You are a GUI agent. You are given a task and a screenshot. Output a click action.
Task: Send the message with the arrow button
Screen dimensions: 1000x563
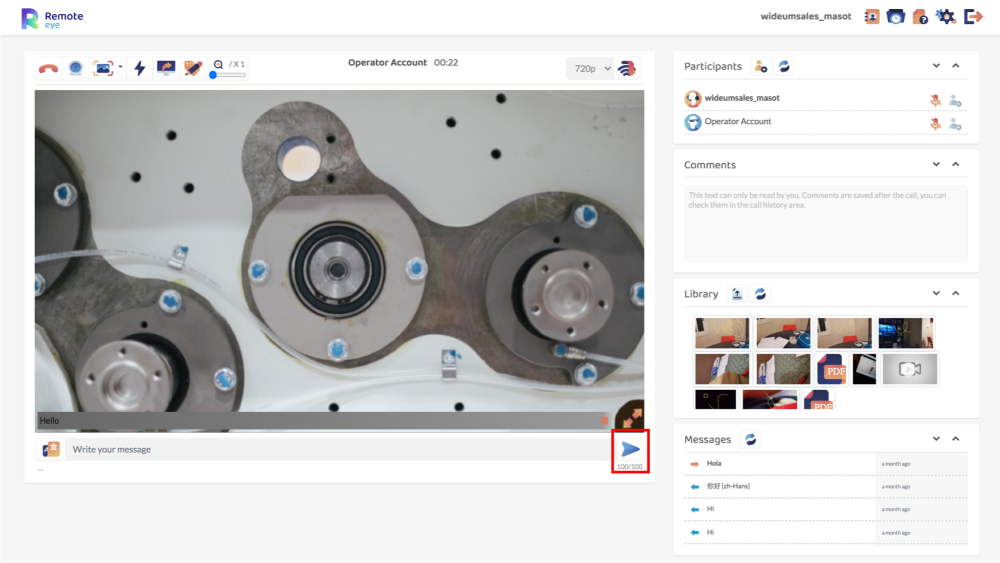click(x=630, y=450)
